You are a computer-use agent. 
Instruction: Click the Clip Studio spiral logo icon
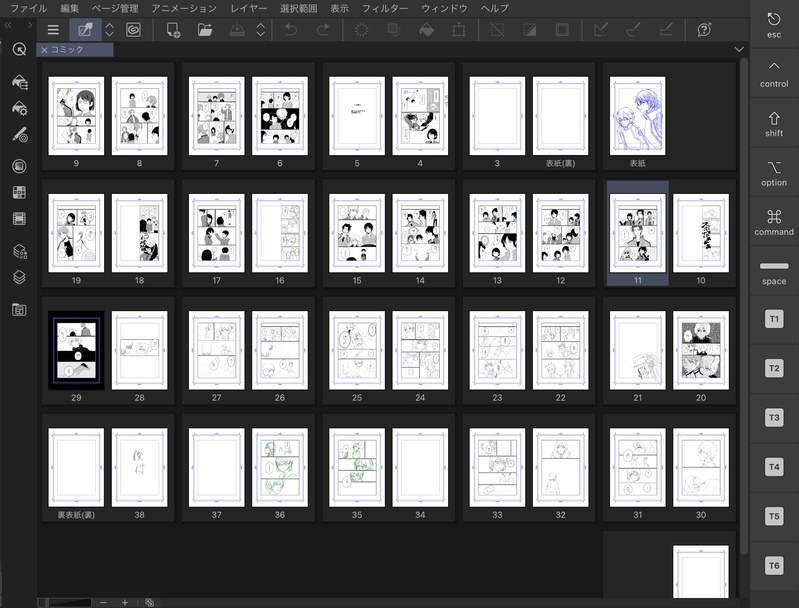pyautogui.click(x=133, y=30)
